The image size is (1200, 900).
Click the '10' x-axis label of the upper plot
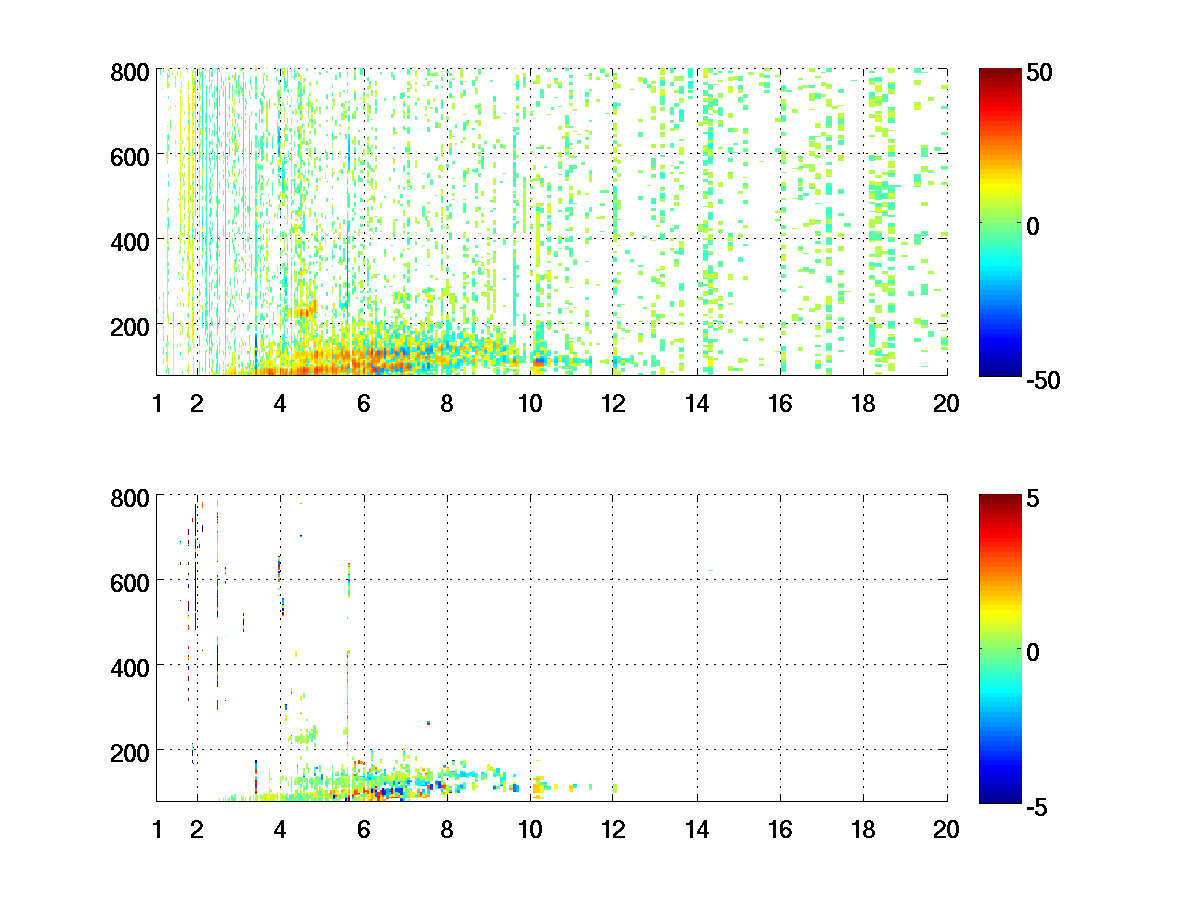coord(530,403)
